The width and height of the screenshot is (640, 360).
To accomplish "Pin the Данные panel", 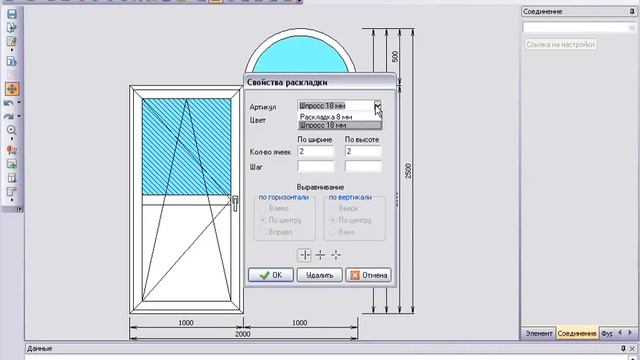I will pyautogui.click(x=623, y=349).
